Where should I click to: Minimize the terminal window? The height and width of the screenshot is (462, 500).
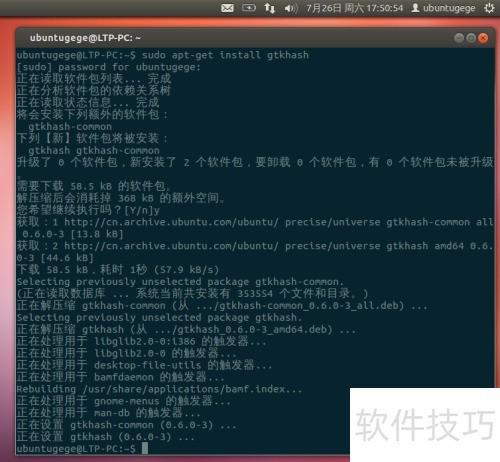coord(459,38)
